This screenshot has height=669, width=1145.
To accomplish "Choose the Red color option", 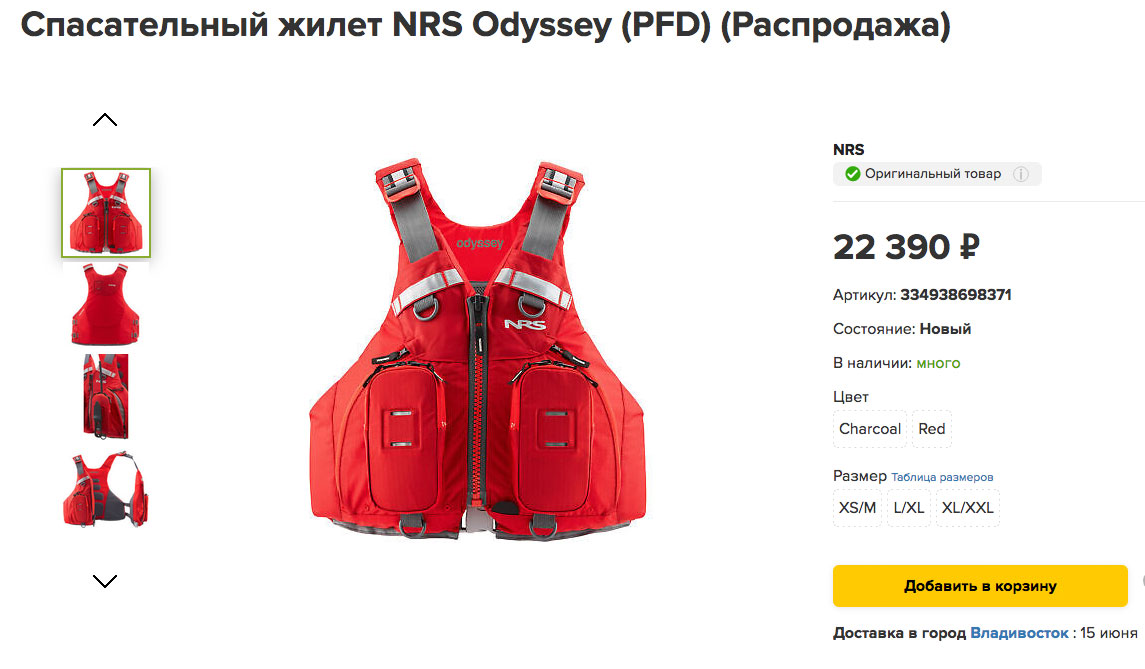I will coord(932,429).
